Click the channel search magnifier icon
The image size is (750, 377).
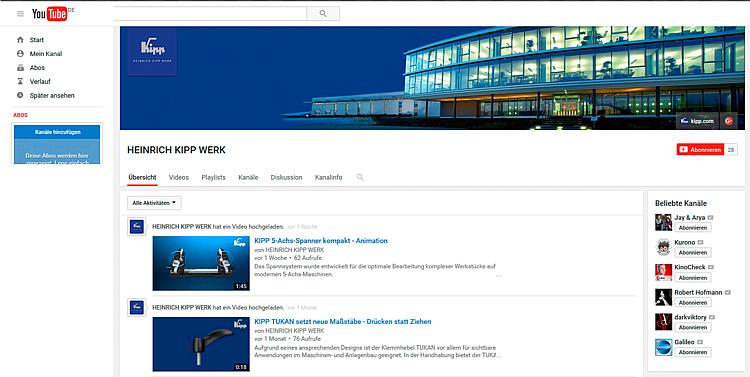pos(360,177)
